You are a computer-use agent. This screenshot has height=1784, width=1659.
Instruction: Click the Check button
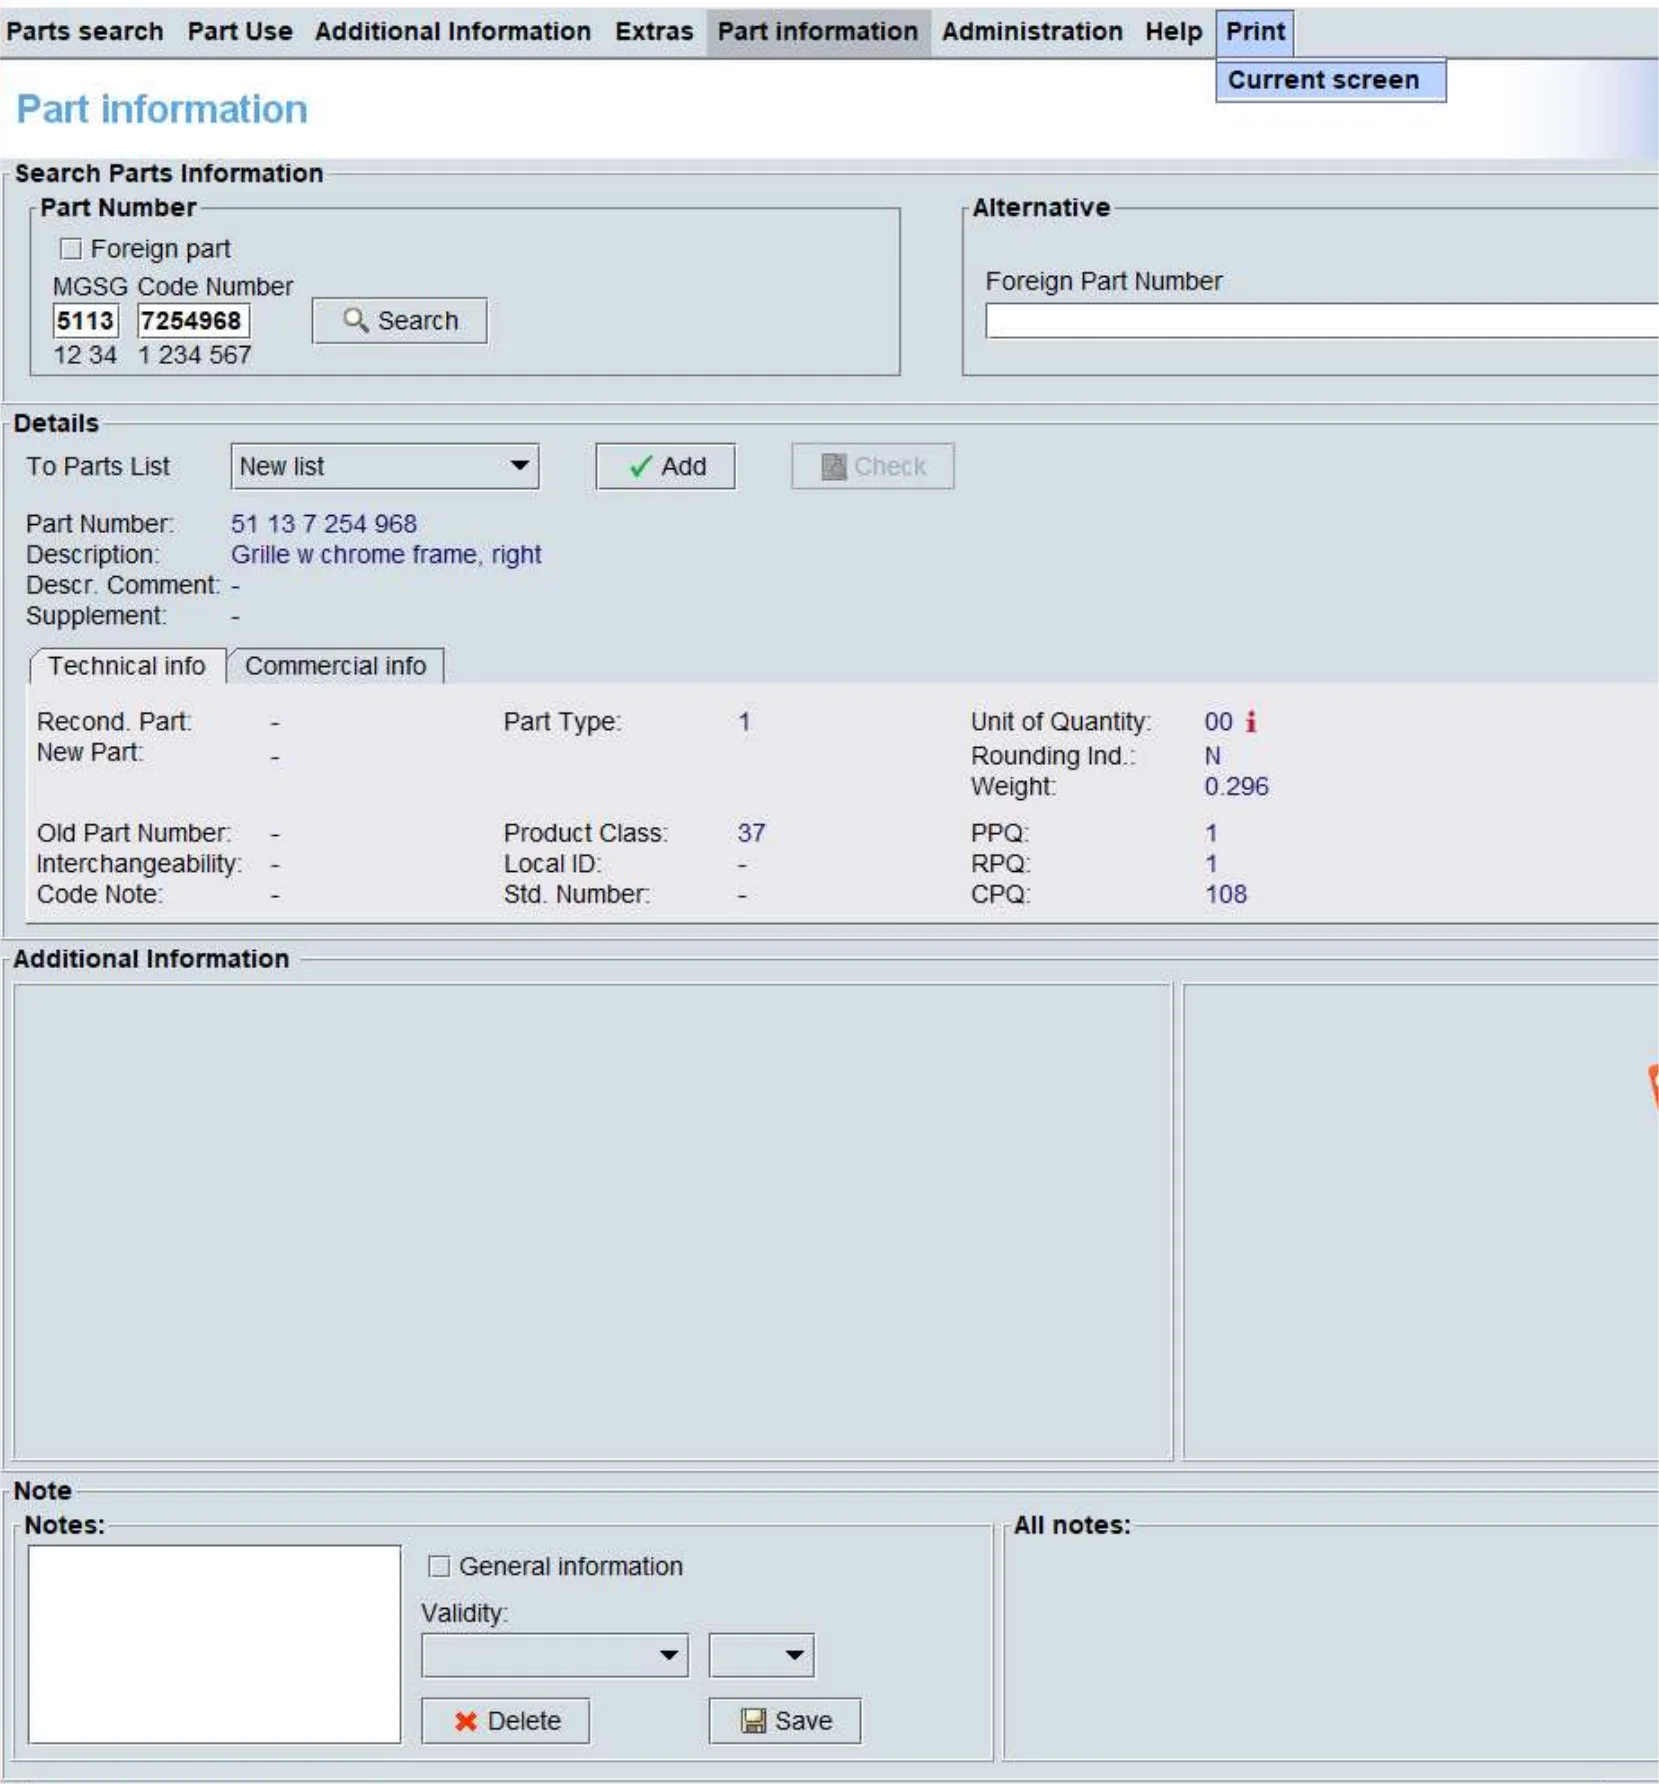pyautogui.click(x=873, y=466)
